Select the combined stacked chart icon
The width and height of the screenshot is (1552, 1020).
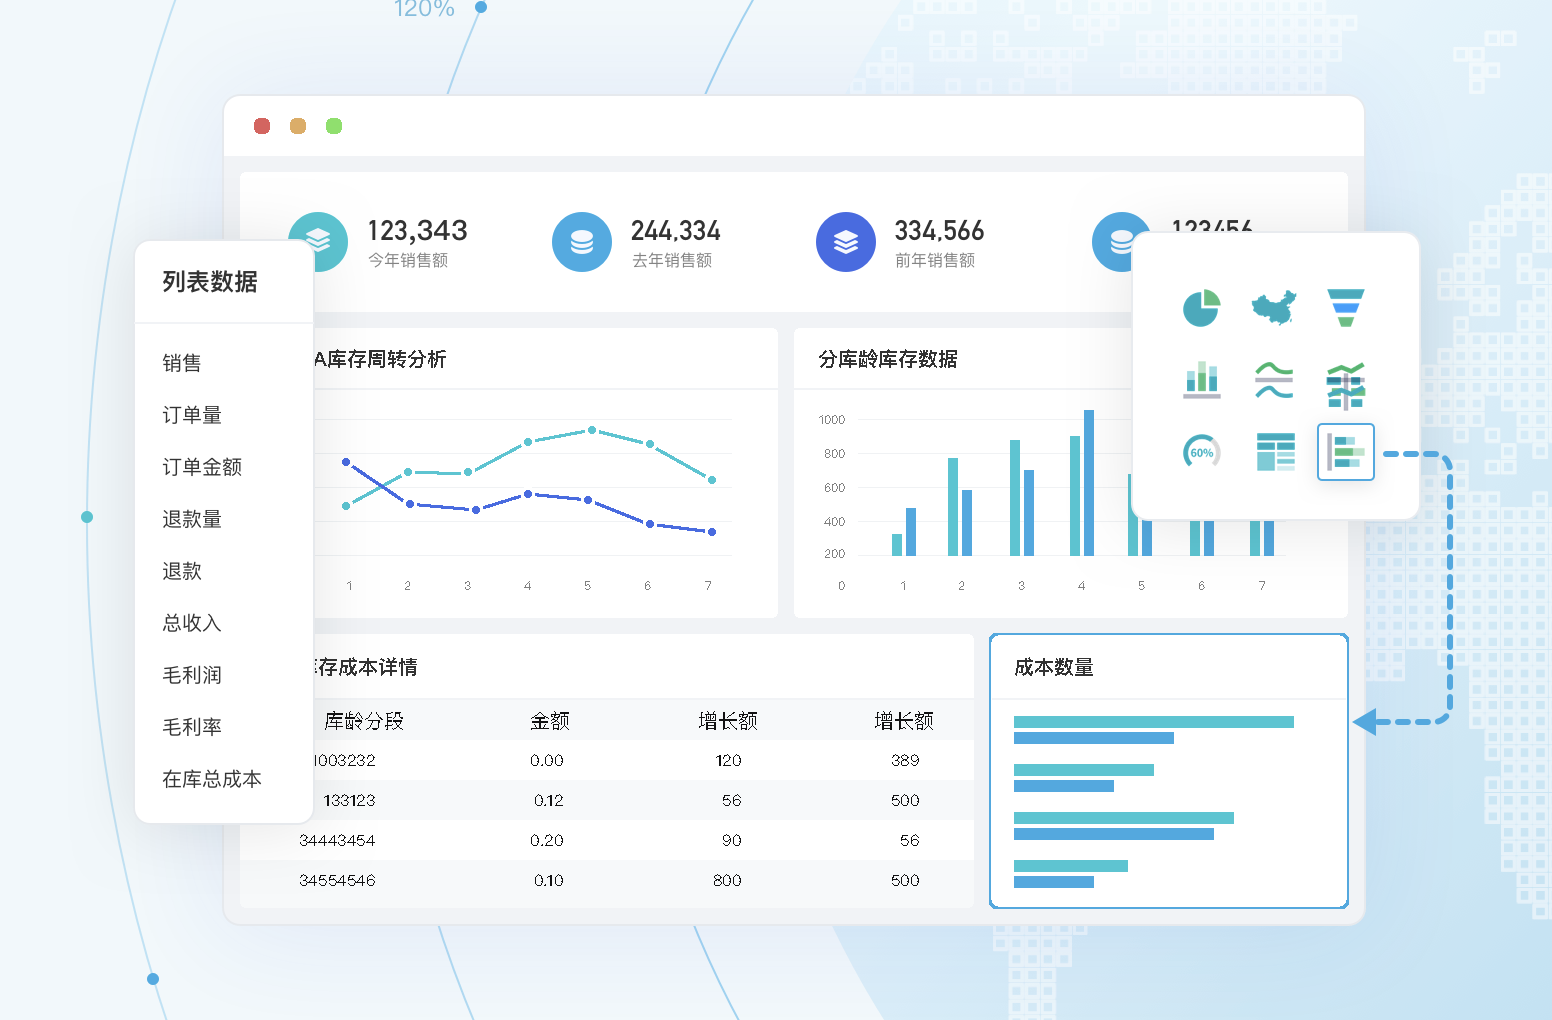[x=1346, y=381]
